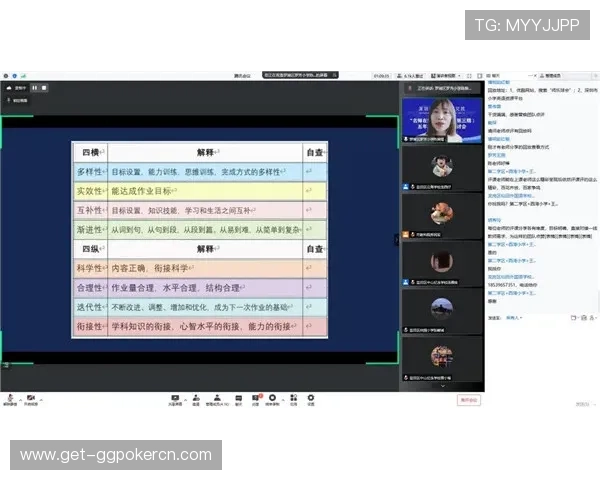This screenshot has height=480, width=600.
Task: Click the fullscreen icon in top bar
Action: tap(469, 76)
